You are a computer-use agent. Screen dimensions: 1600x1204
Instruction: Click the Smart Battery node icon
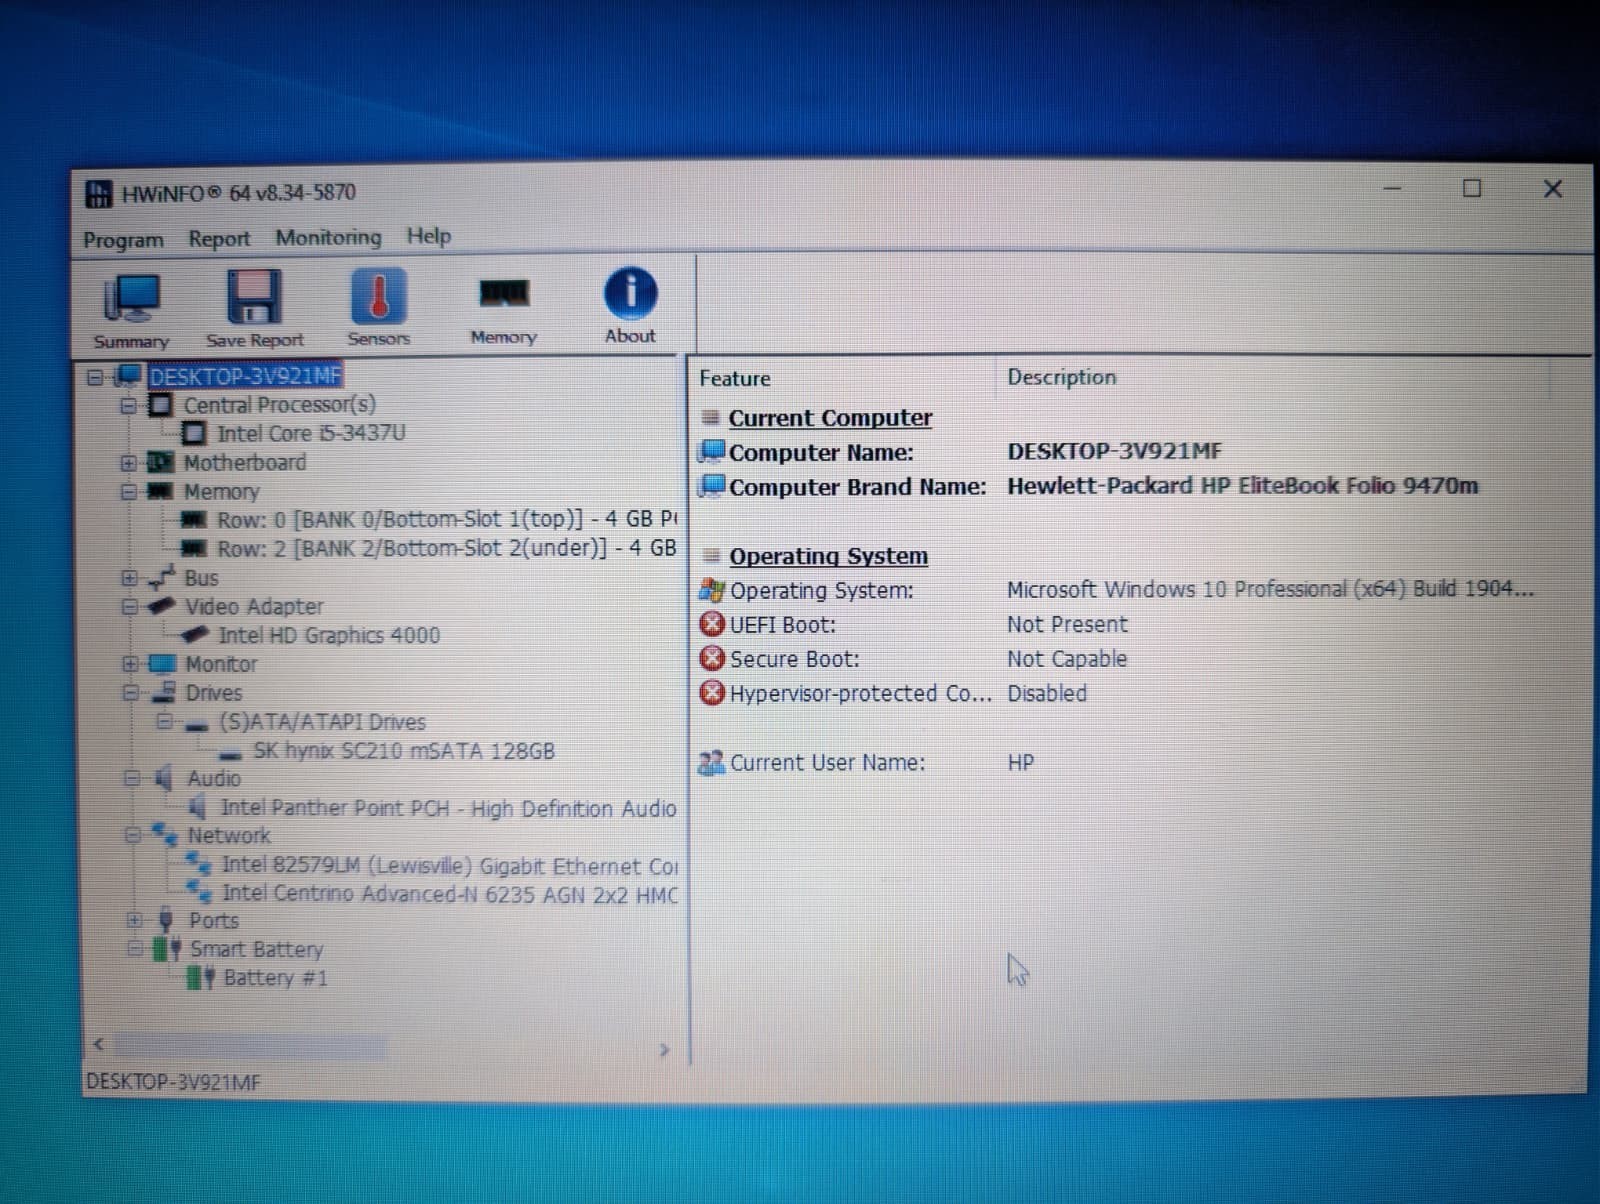tap(167, 949)
